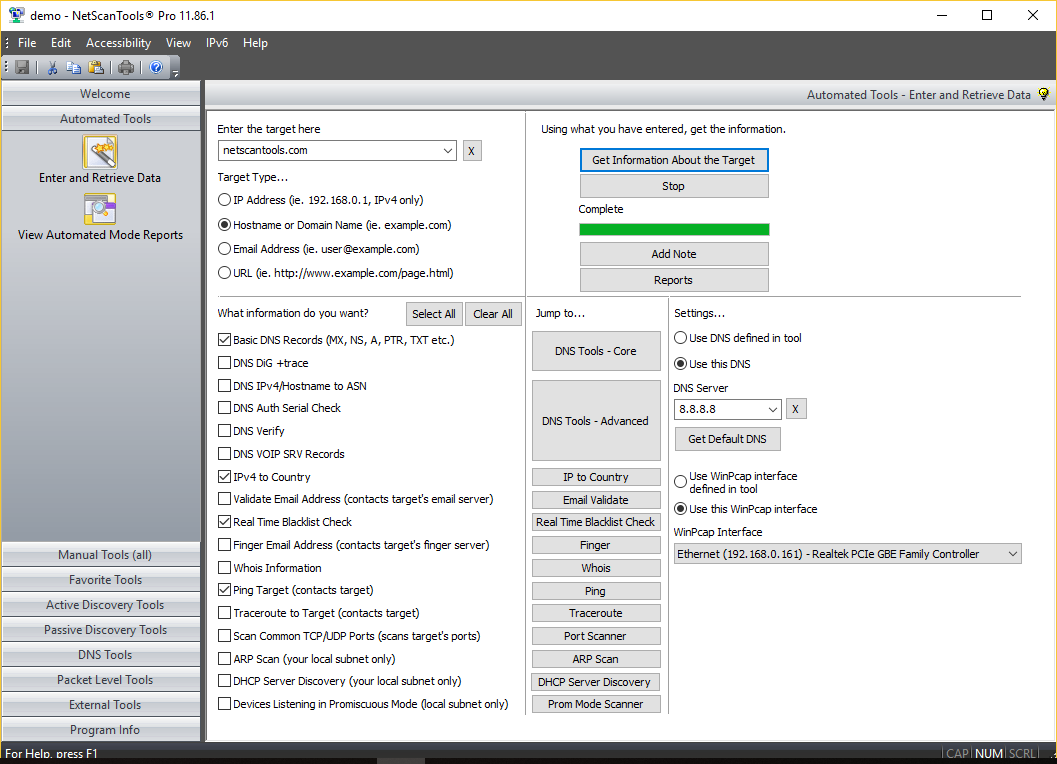Open the Edit menu
Image resolution: width=1057 pixels, height=764 pixels.
(x=61, y=43)
